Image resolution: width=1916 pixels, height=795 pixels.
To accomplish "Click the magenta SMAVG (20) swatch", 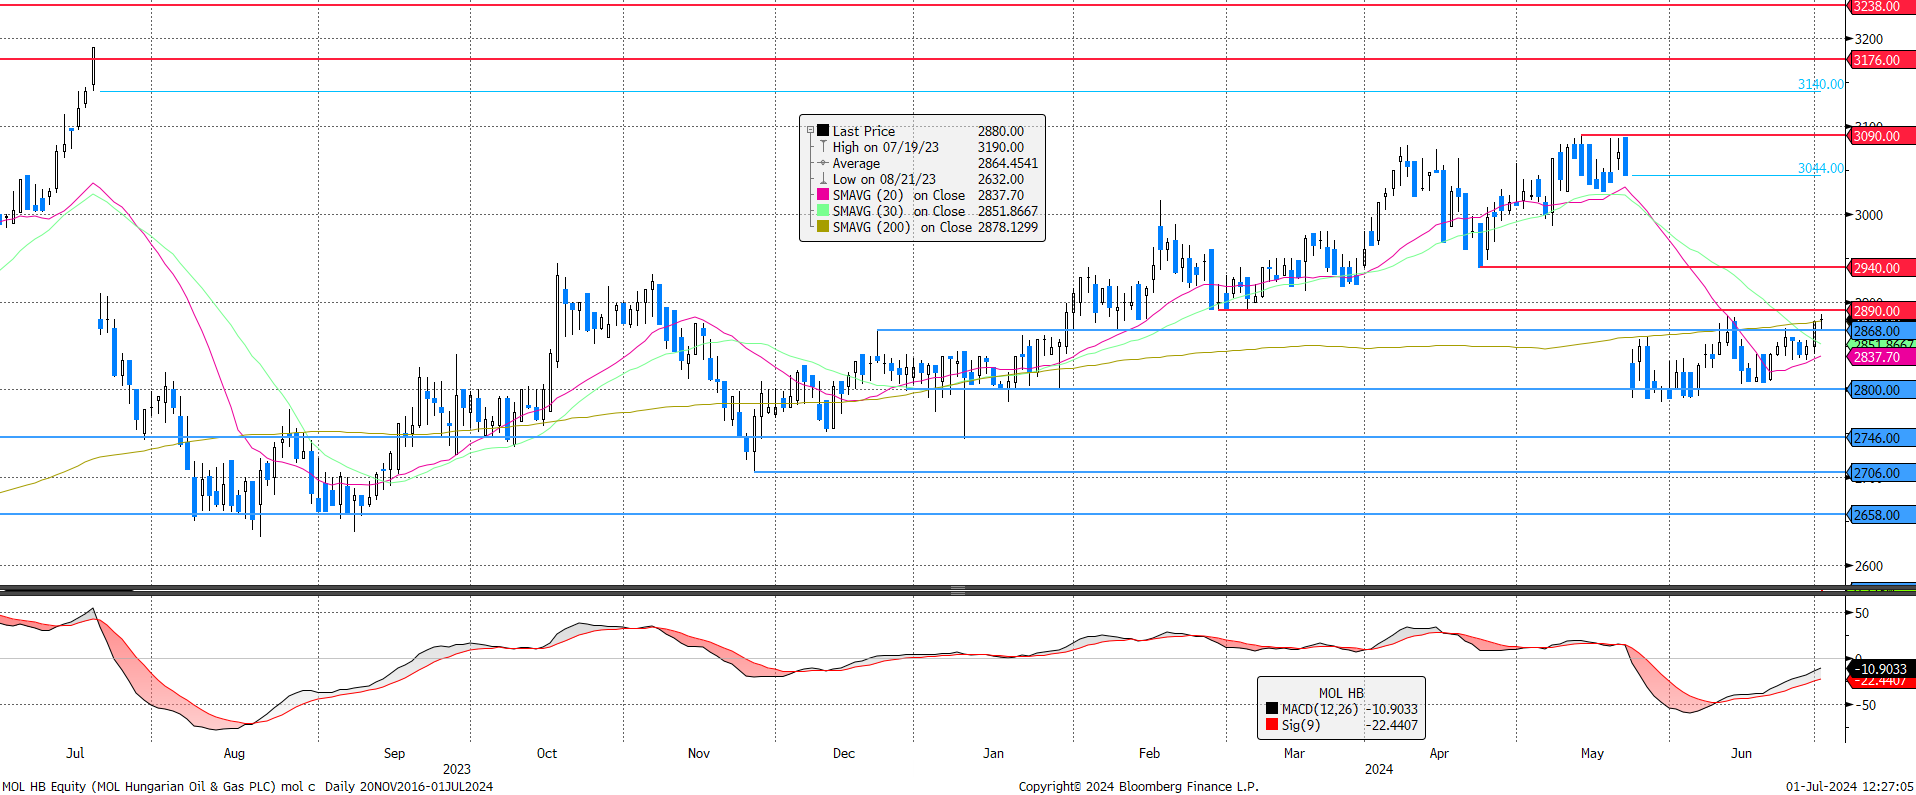I will click(823, 195).
